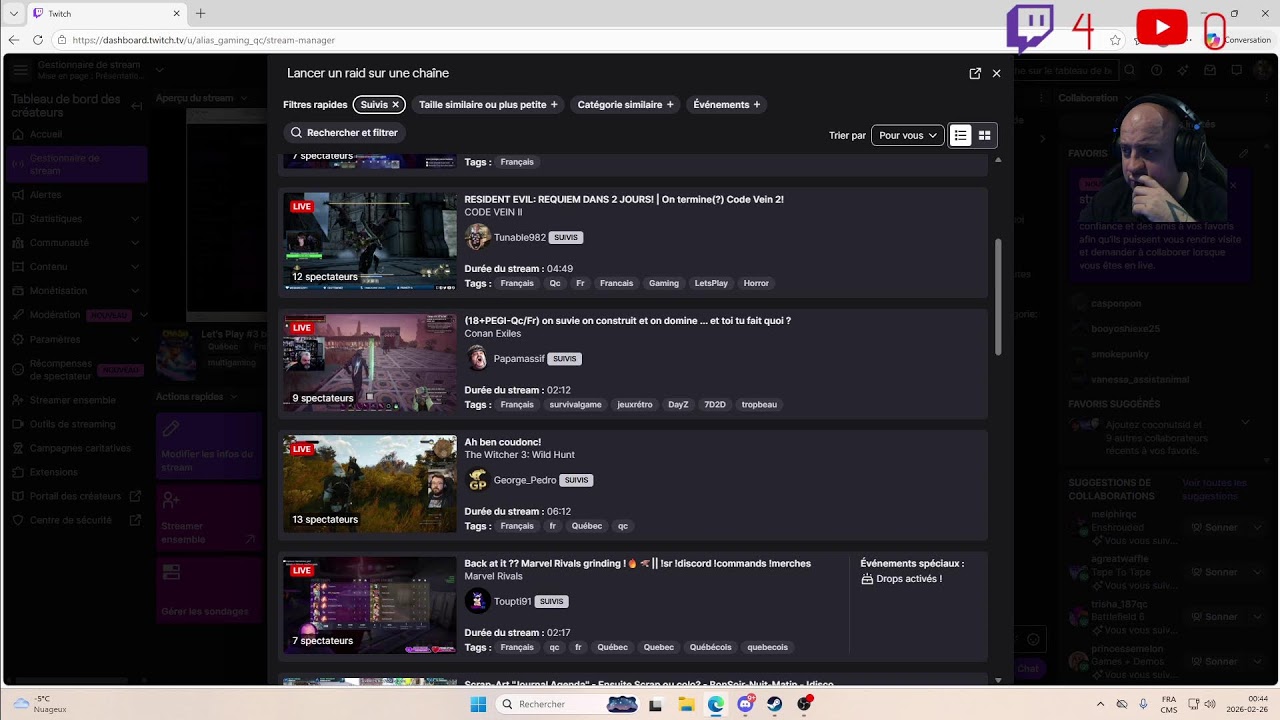1280x720 pixels.
Task: Expand Contenu section in dashboard sidebar
Action: 135,267
